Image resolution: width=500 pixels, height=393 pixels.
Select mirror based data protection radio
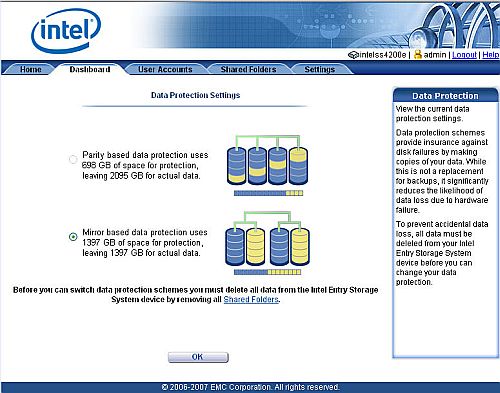click(73, 237)
